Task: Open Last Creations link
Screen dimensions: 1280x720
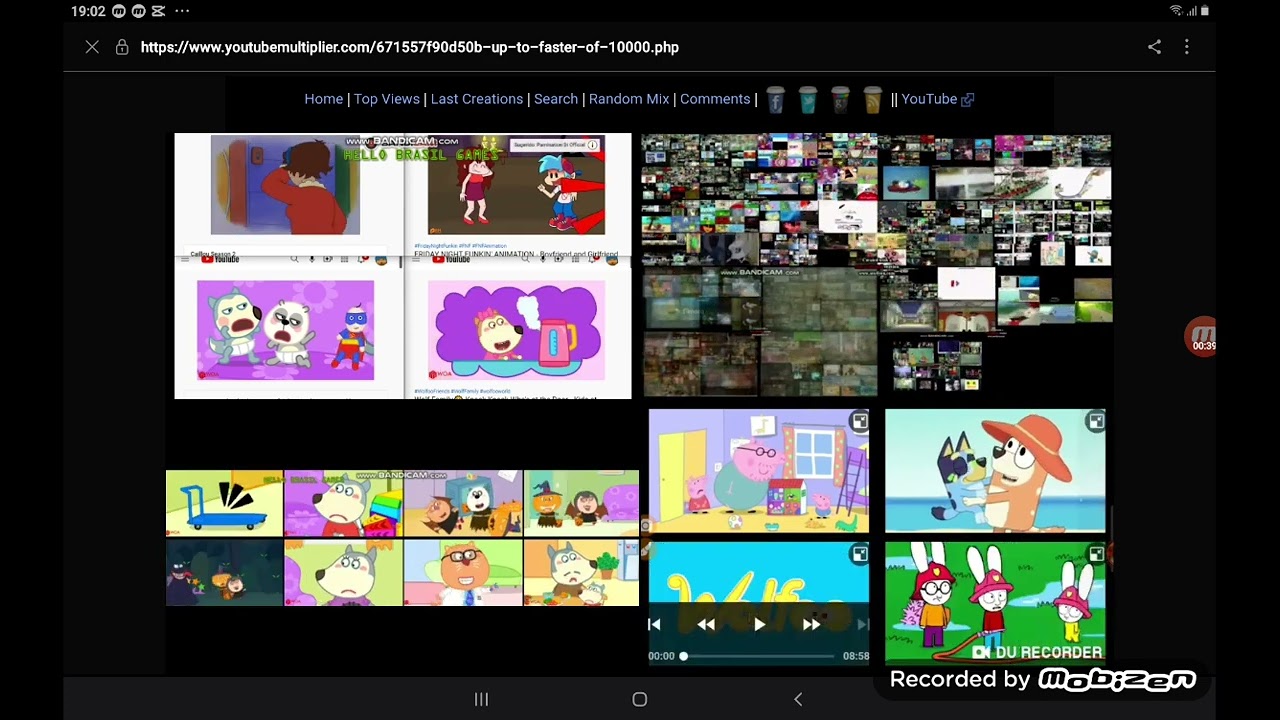Action: click(477, 99)
